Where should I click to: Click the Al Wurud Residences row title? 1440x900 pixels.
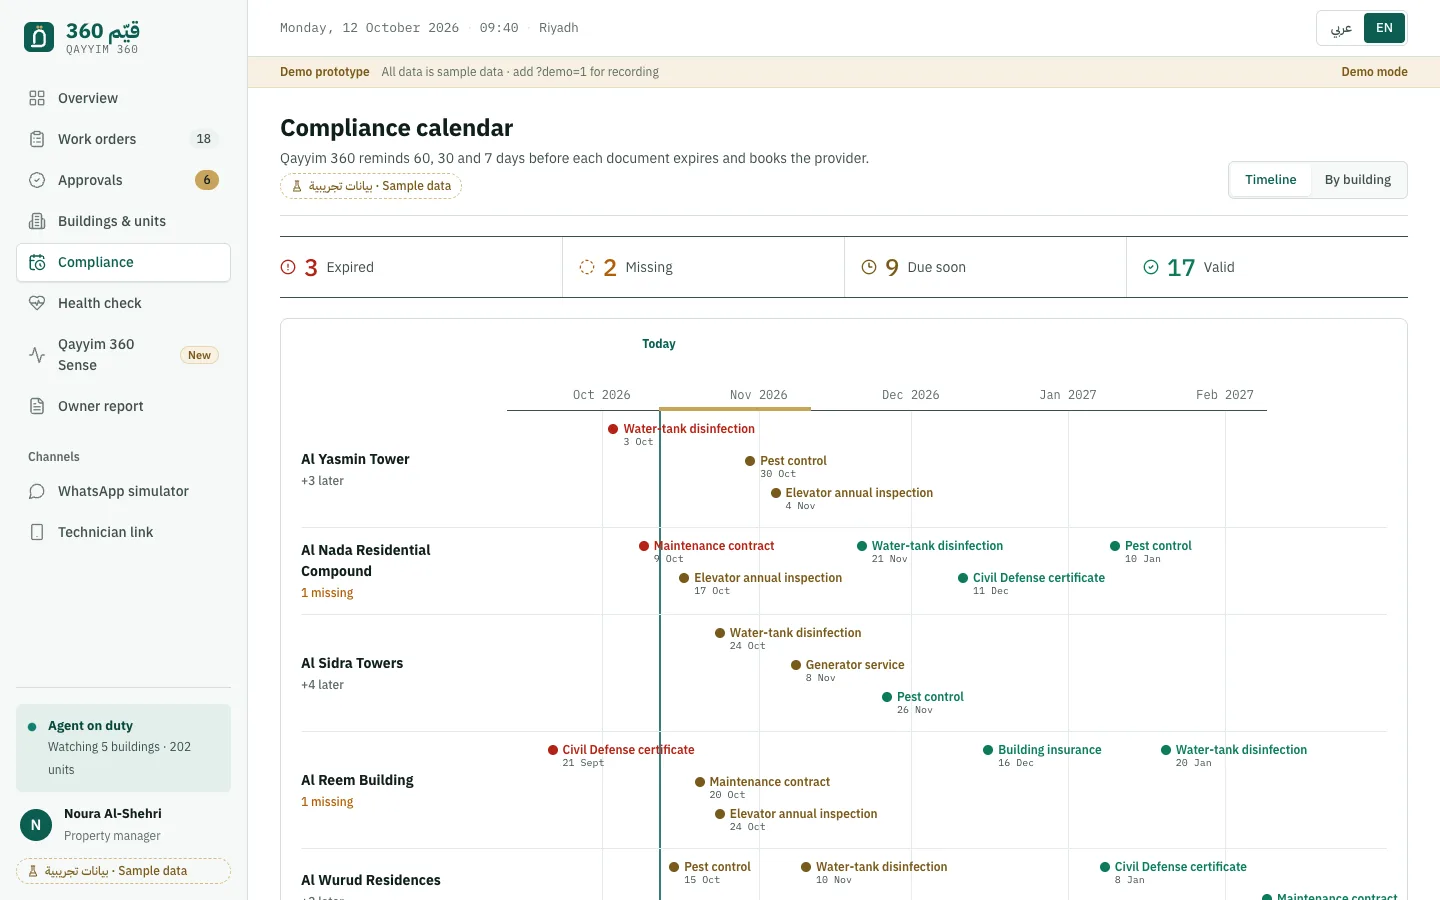(x=371, y=880)
